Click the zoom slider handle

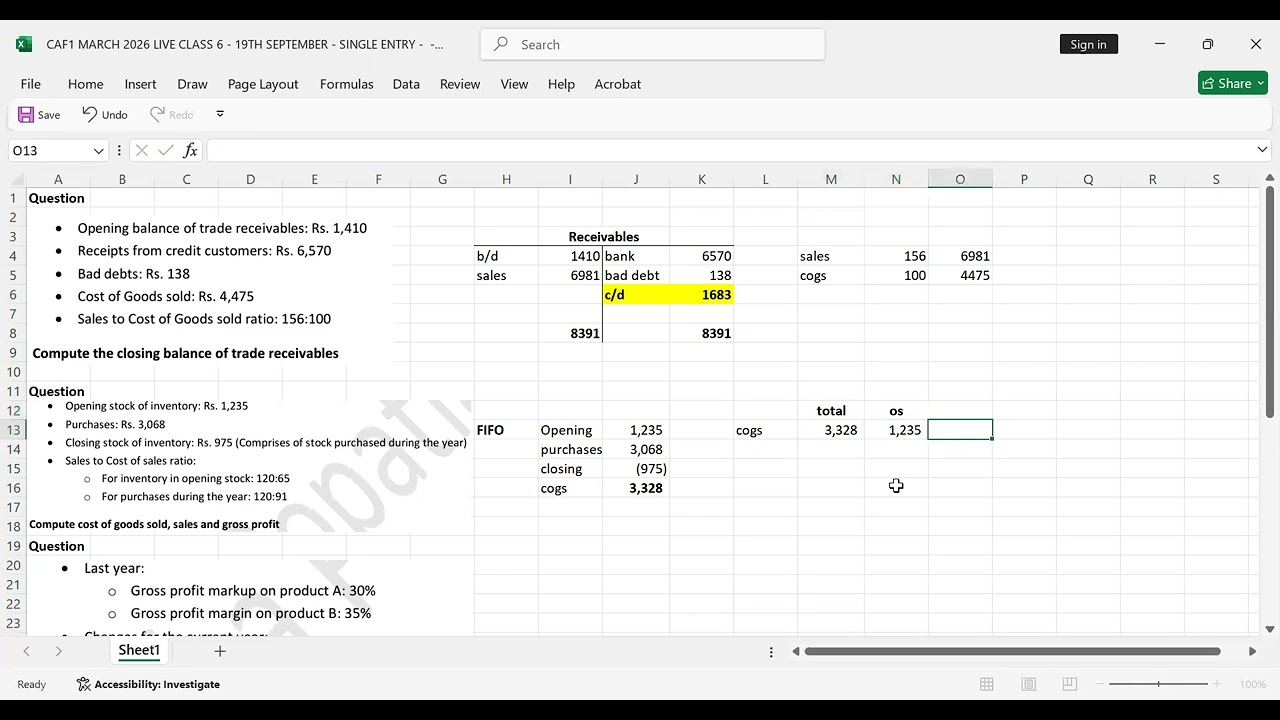pyautogui.click(x=1158, y=684)
